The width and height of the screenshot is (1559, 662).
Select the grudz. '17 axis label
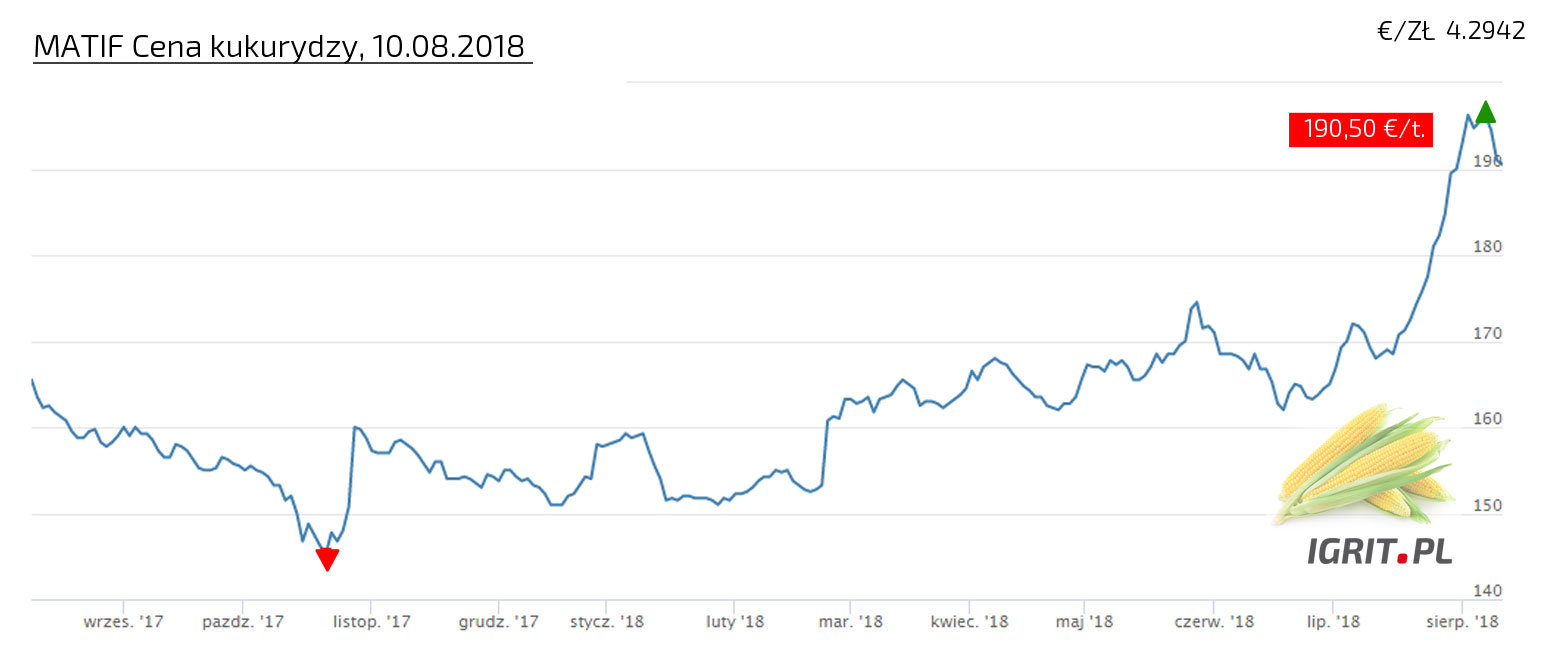point(498,622)
